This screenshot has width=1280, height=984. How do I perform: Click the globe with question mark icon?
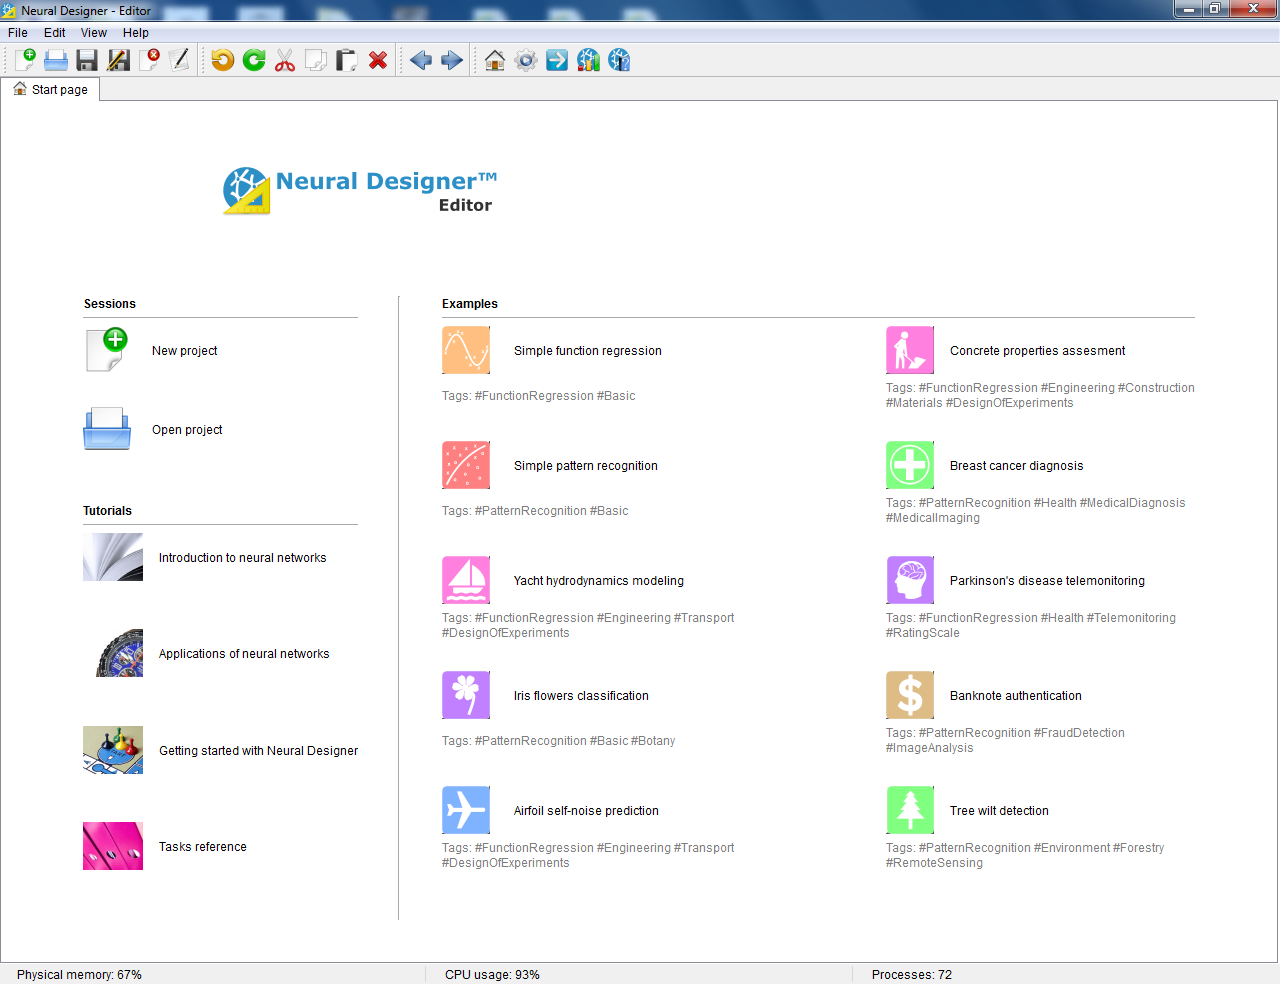pyautogui.click(x=619, y=60)
